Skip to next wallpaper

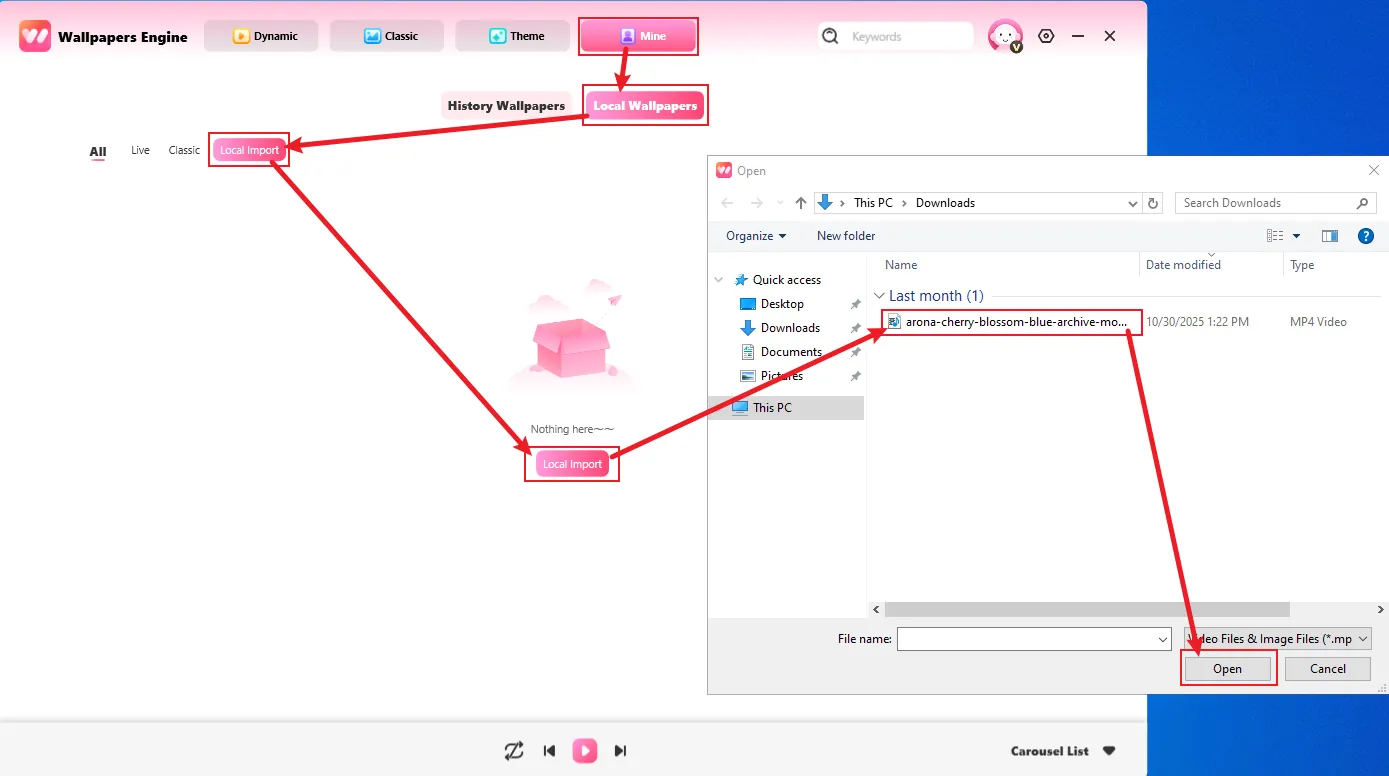[x=620, y=751]
